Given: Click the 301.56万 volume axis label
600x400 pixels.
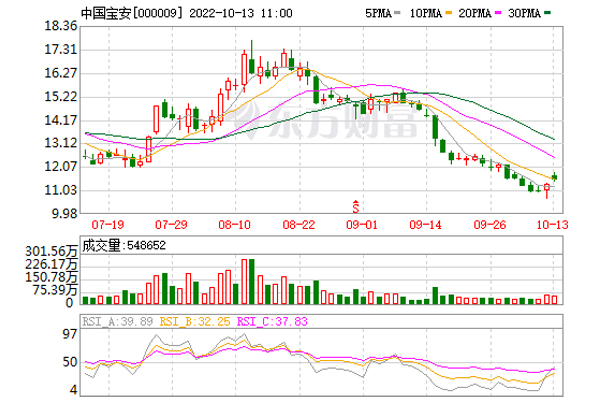Looking at the screenshot, I should 54,250.
